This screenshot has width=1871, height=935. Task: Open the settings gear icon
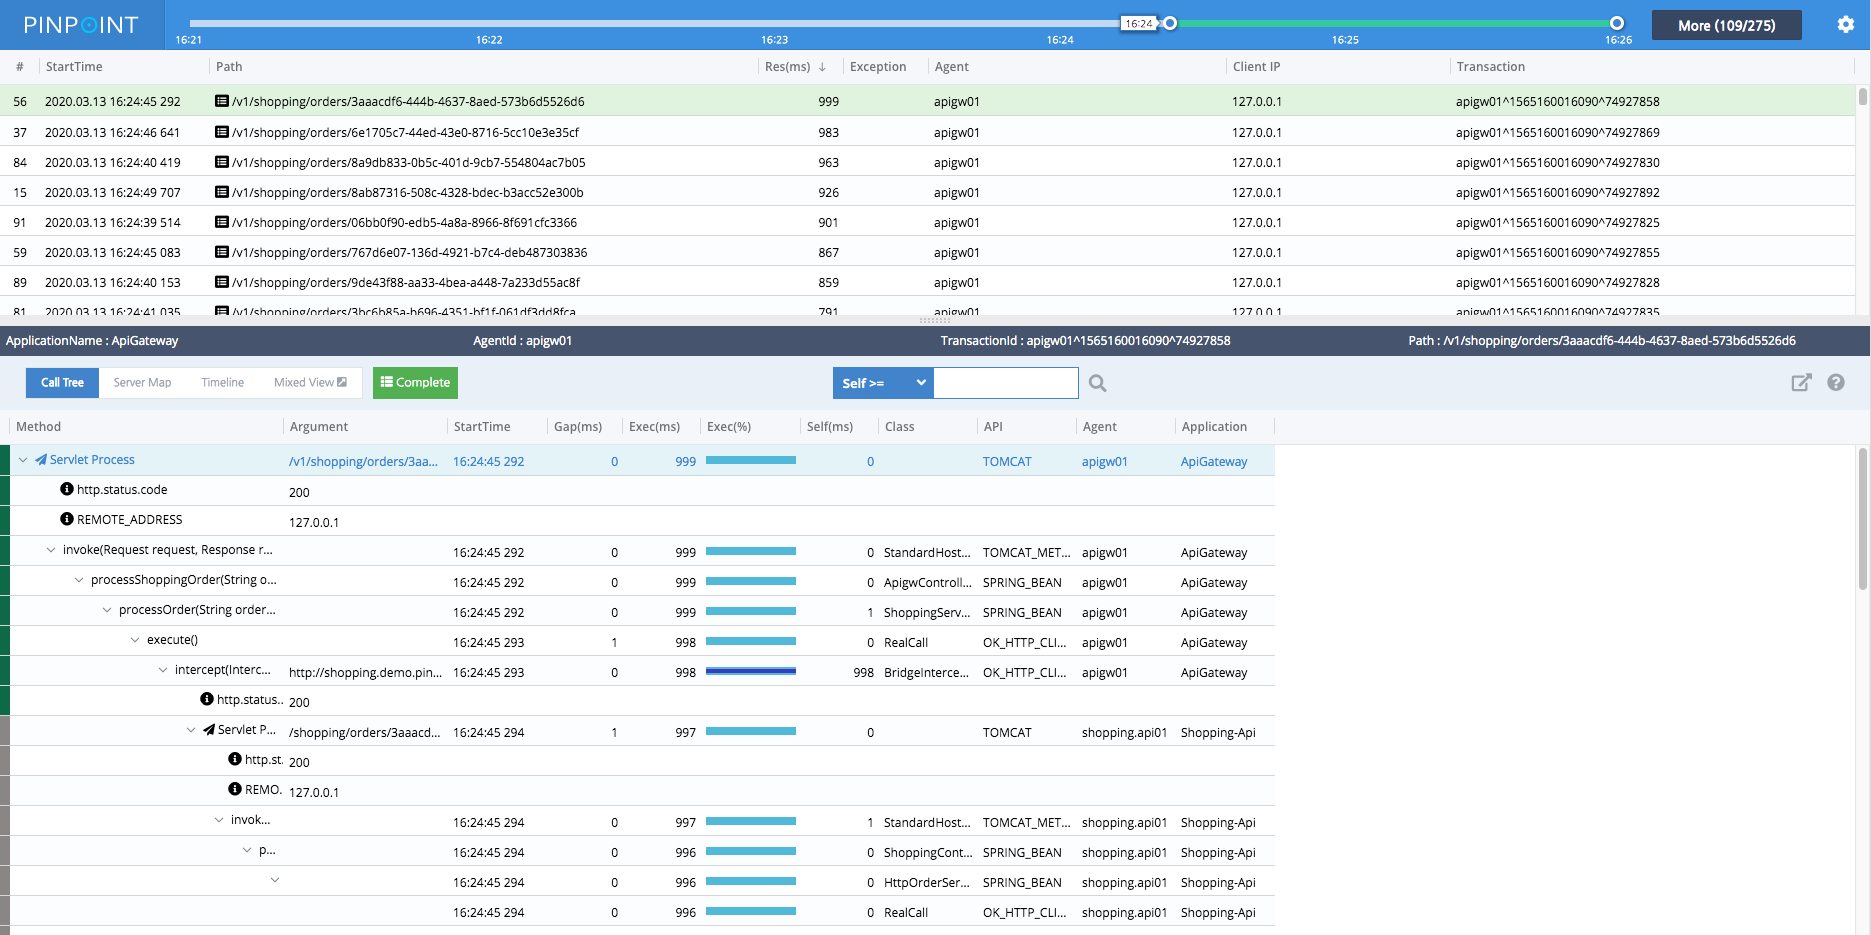point(1845,25)
